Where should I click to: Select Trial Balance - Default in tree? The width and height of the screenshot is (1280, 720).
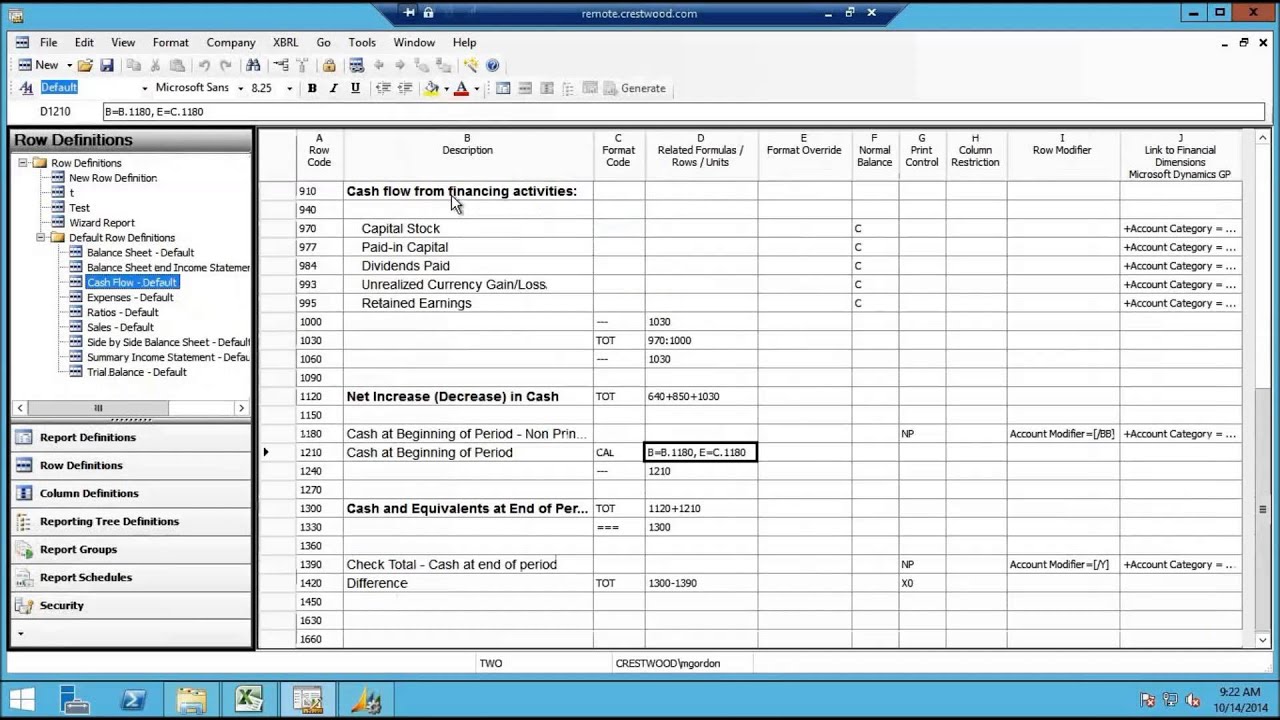point(136,372)
